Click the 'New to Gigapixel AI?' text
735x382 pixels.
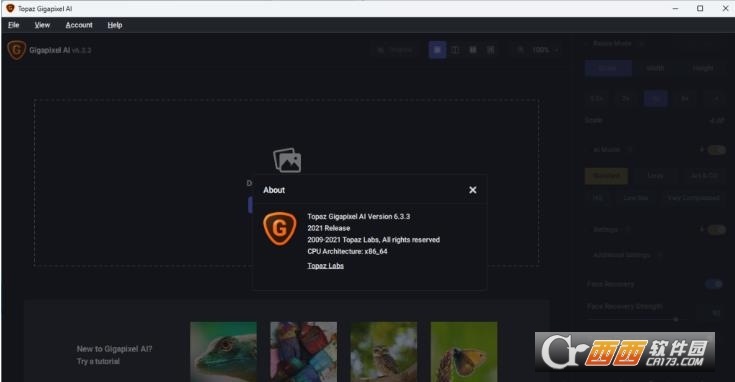[x=114, y=349]
